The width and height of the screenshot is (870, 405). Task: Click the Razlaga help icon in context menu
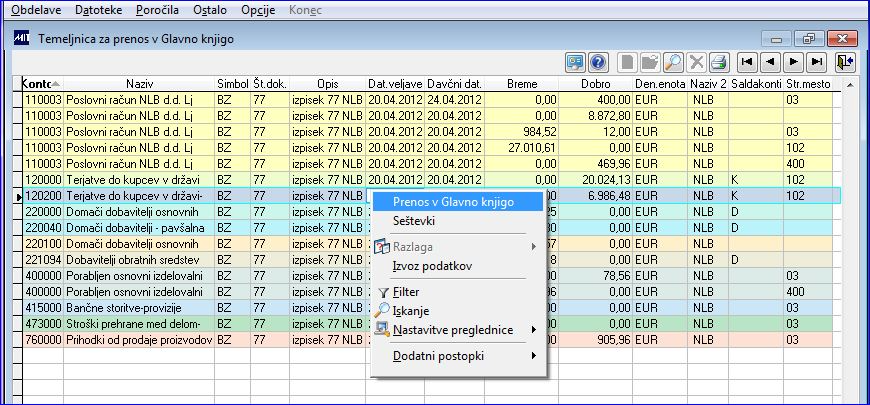[382, 247]
